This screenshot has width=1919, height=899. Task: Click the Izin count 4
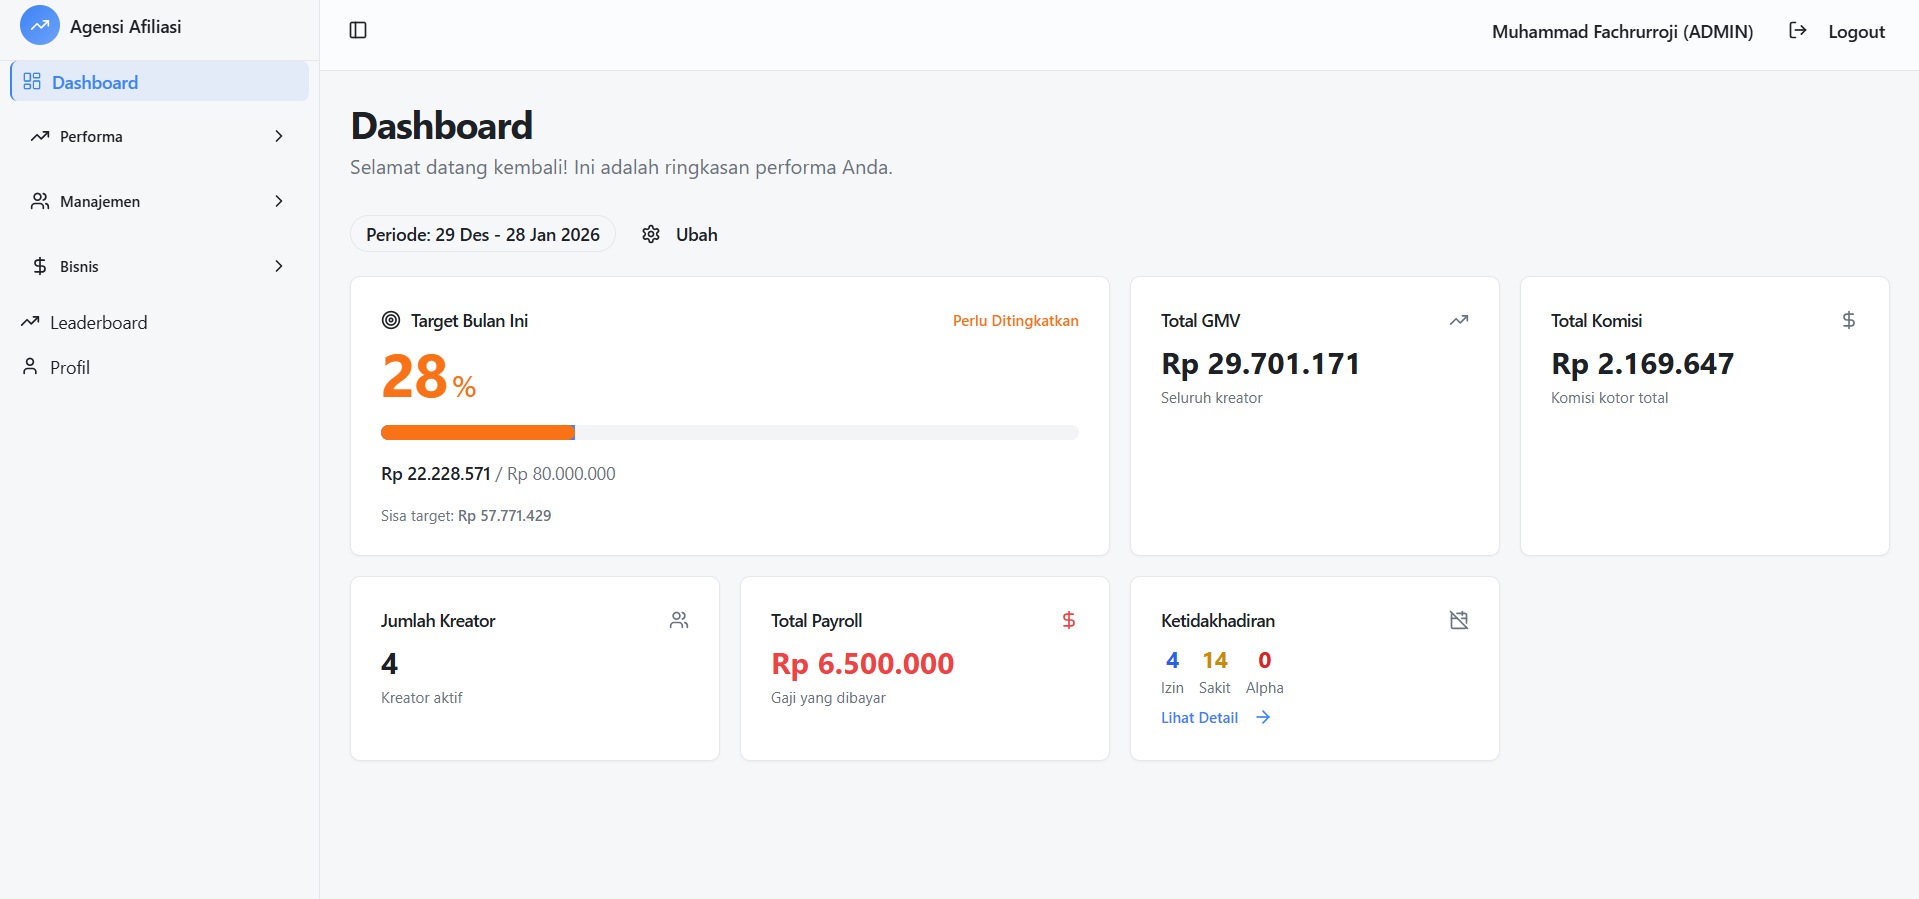coord(1172,660)
